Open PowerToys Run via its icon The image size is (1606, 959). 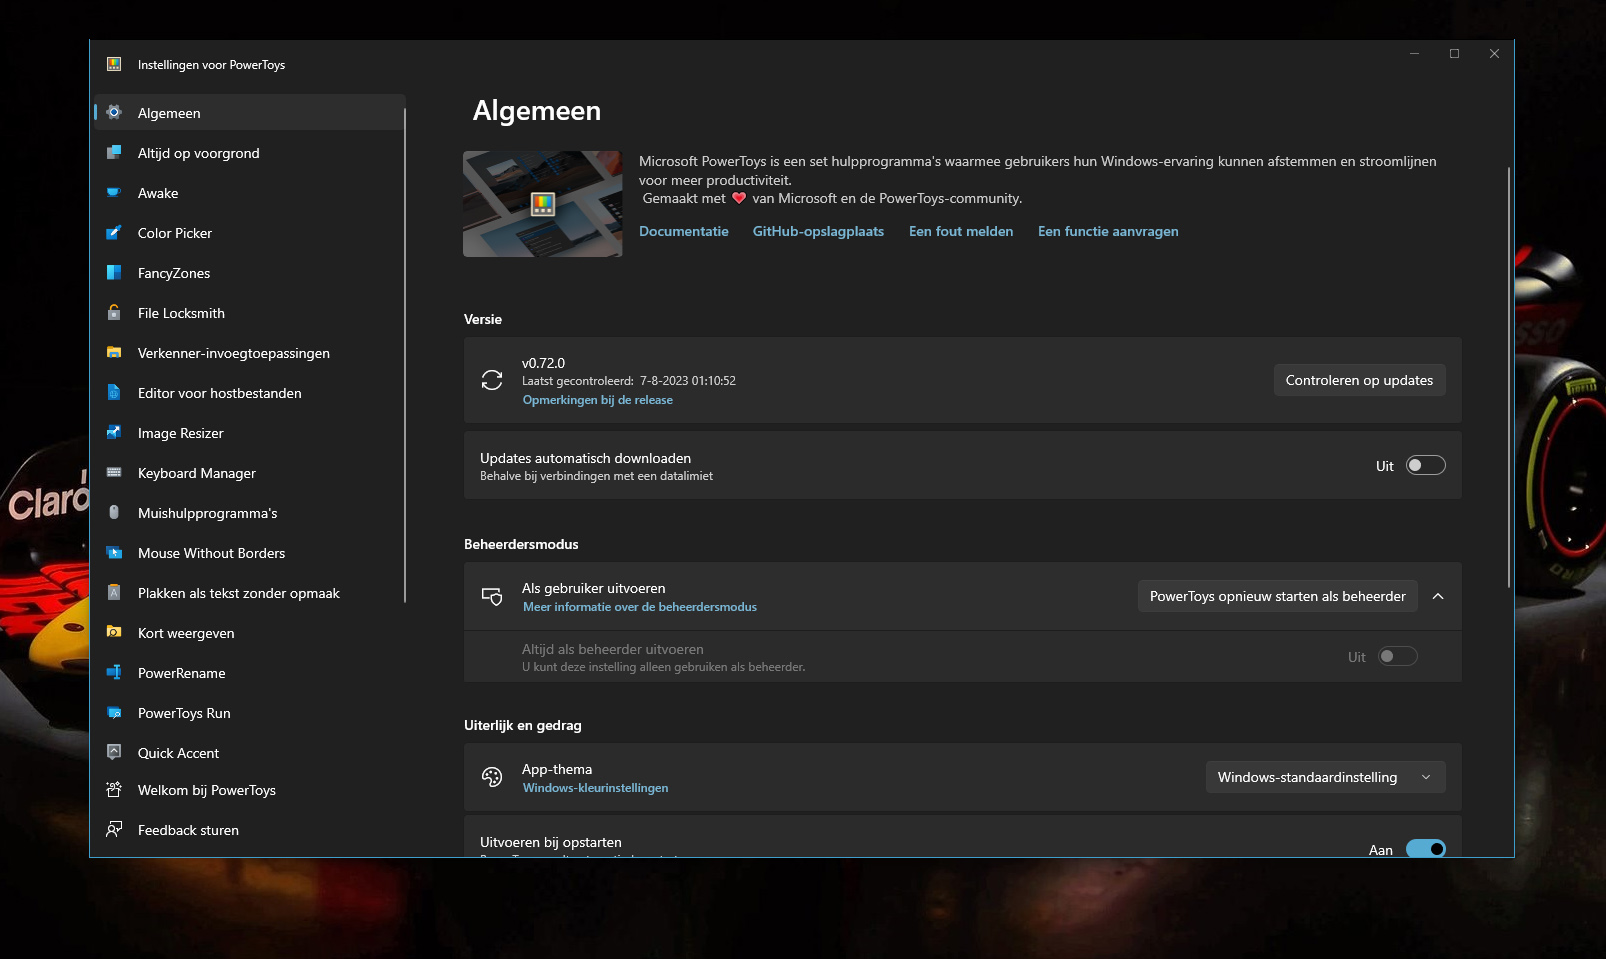coord(115,713)
